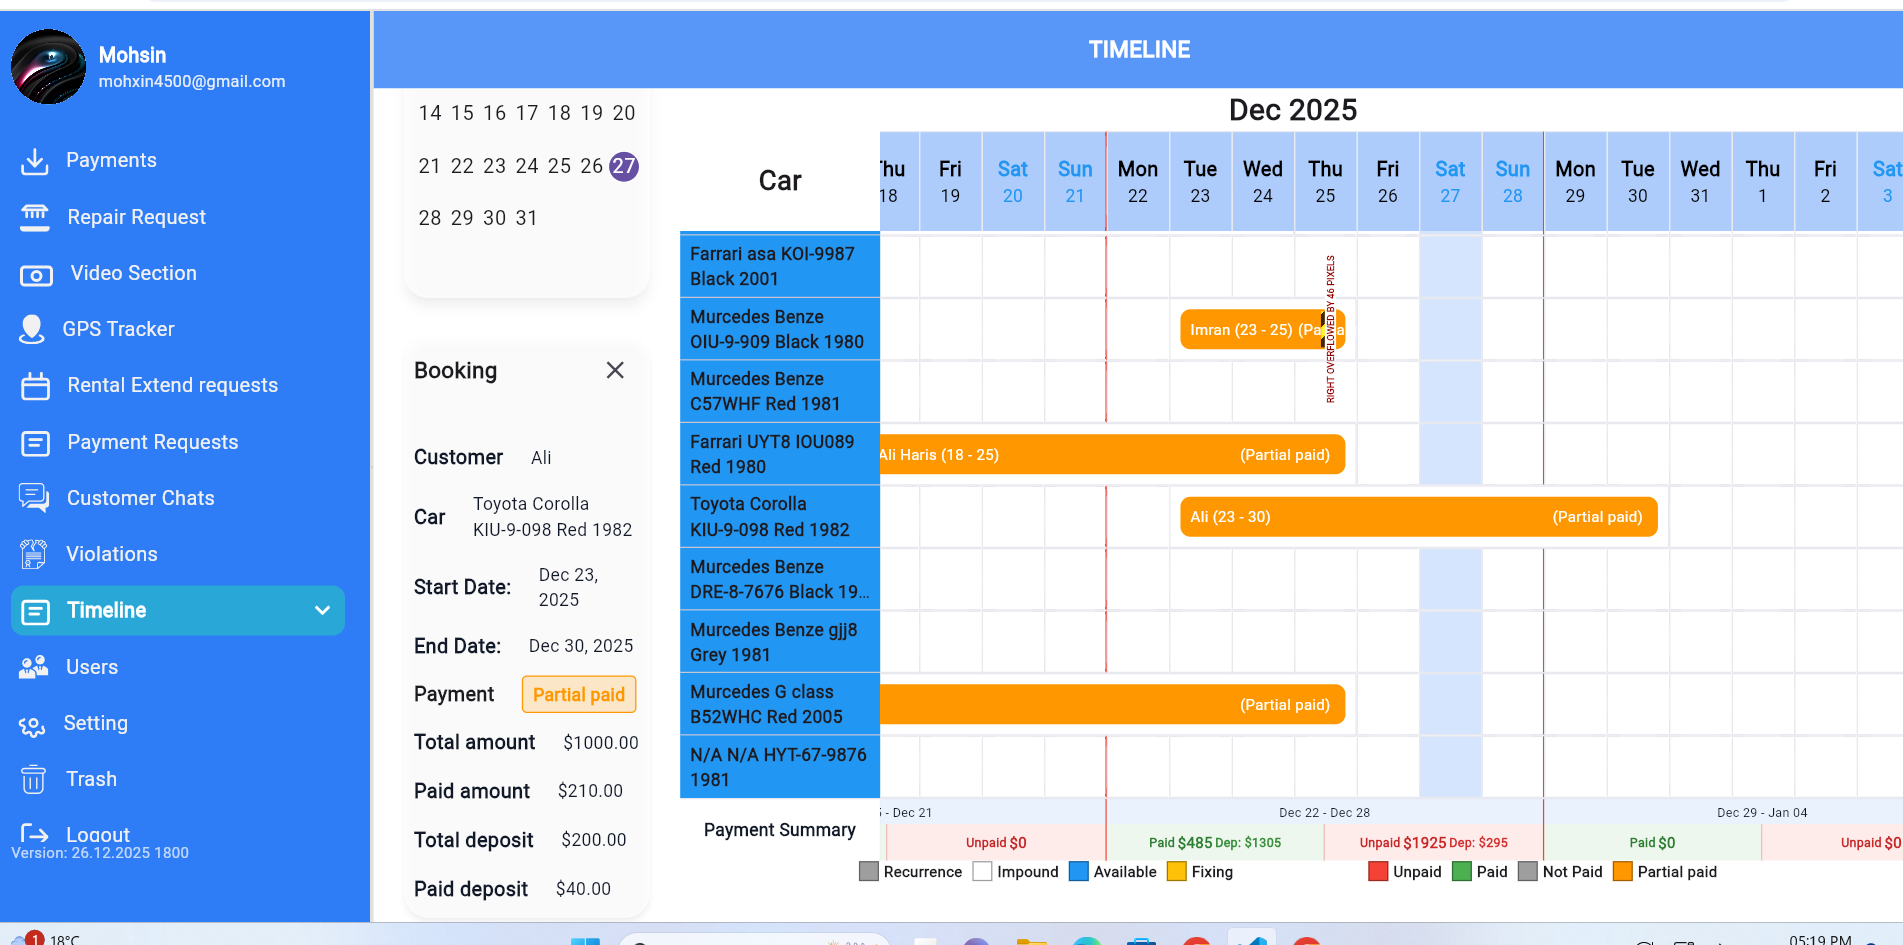Image resolution: width=1903 pixels, height=945 pixels.
Task: Close the Booking details panel
Action: [615, 370]
